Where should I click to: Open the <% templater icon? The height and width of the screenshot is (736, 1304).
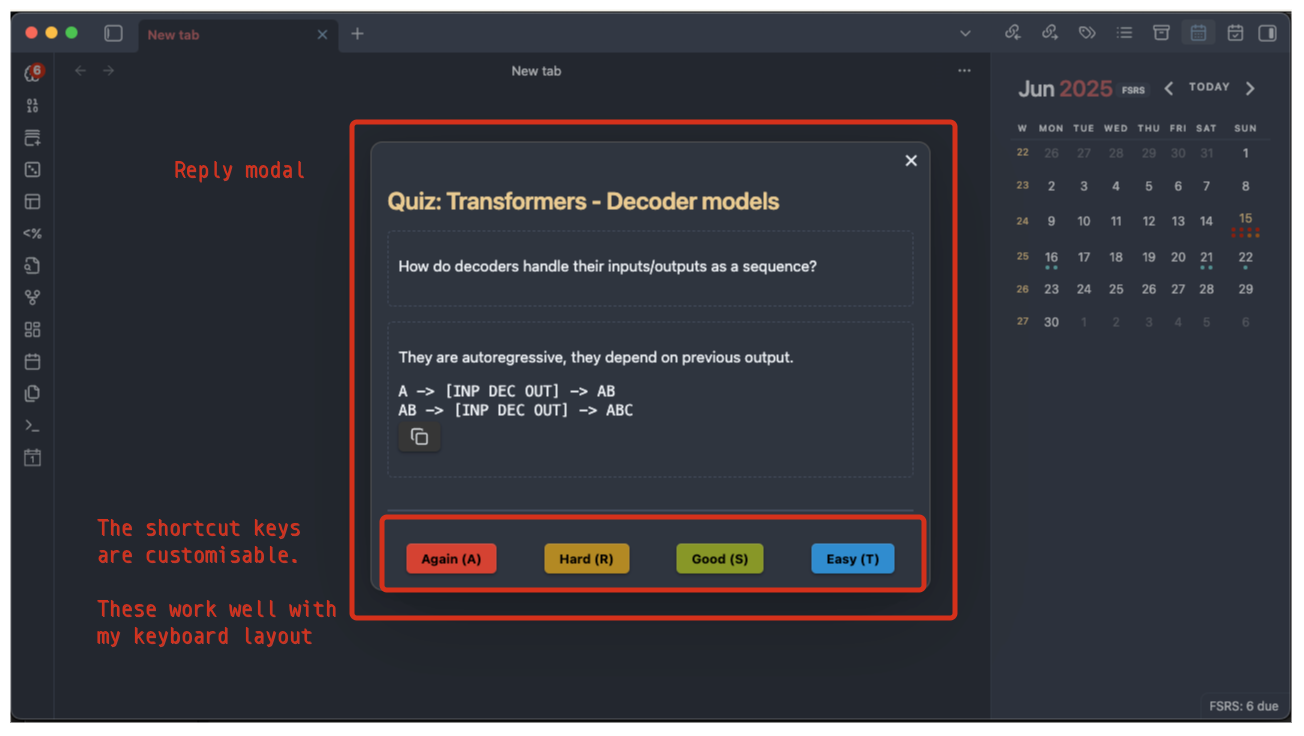point(33,233)
